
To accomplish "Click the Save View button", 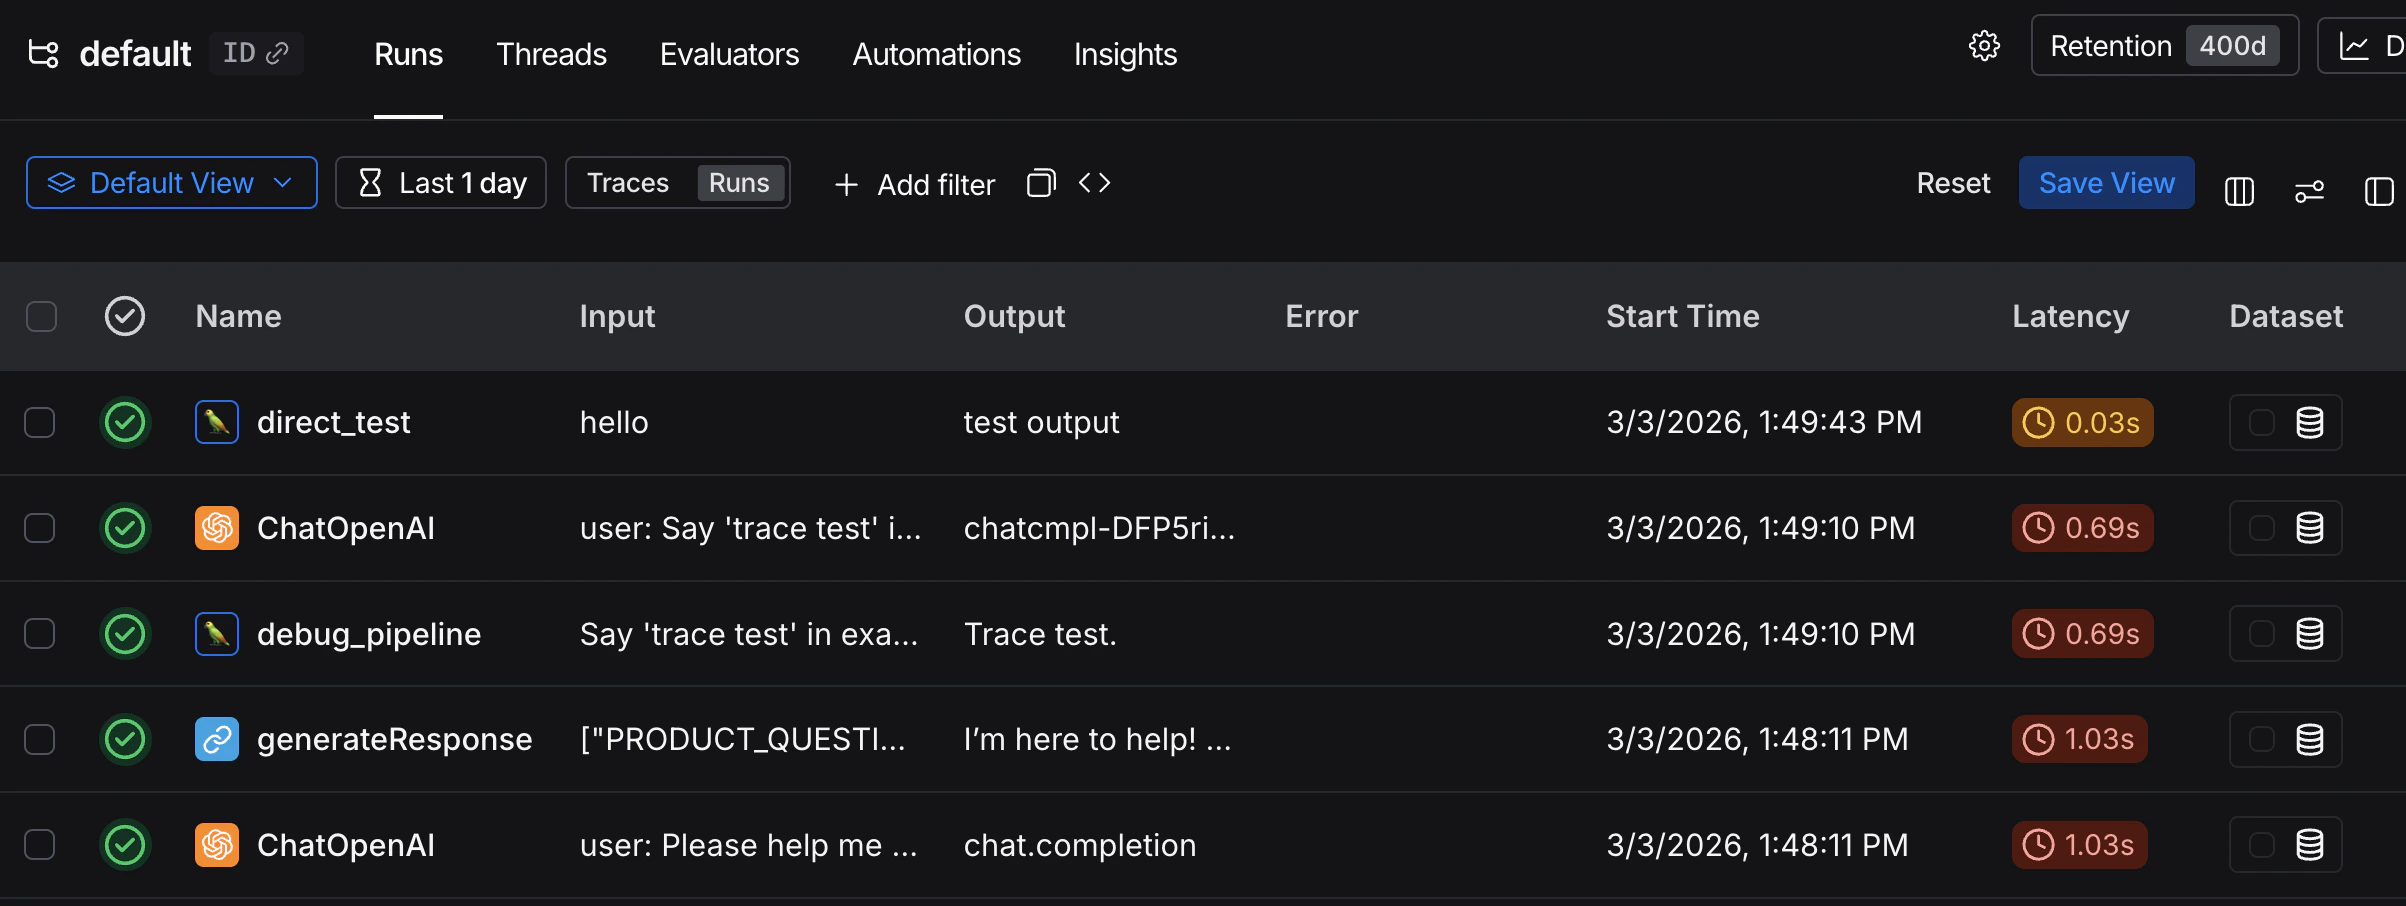I will (x=2105, y=182).
